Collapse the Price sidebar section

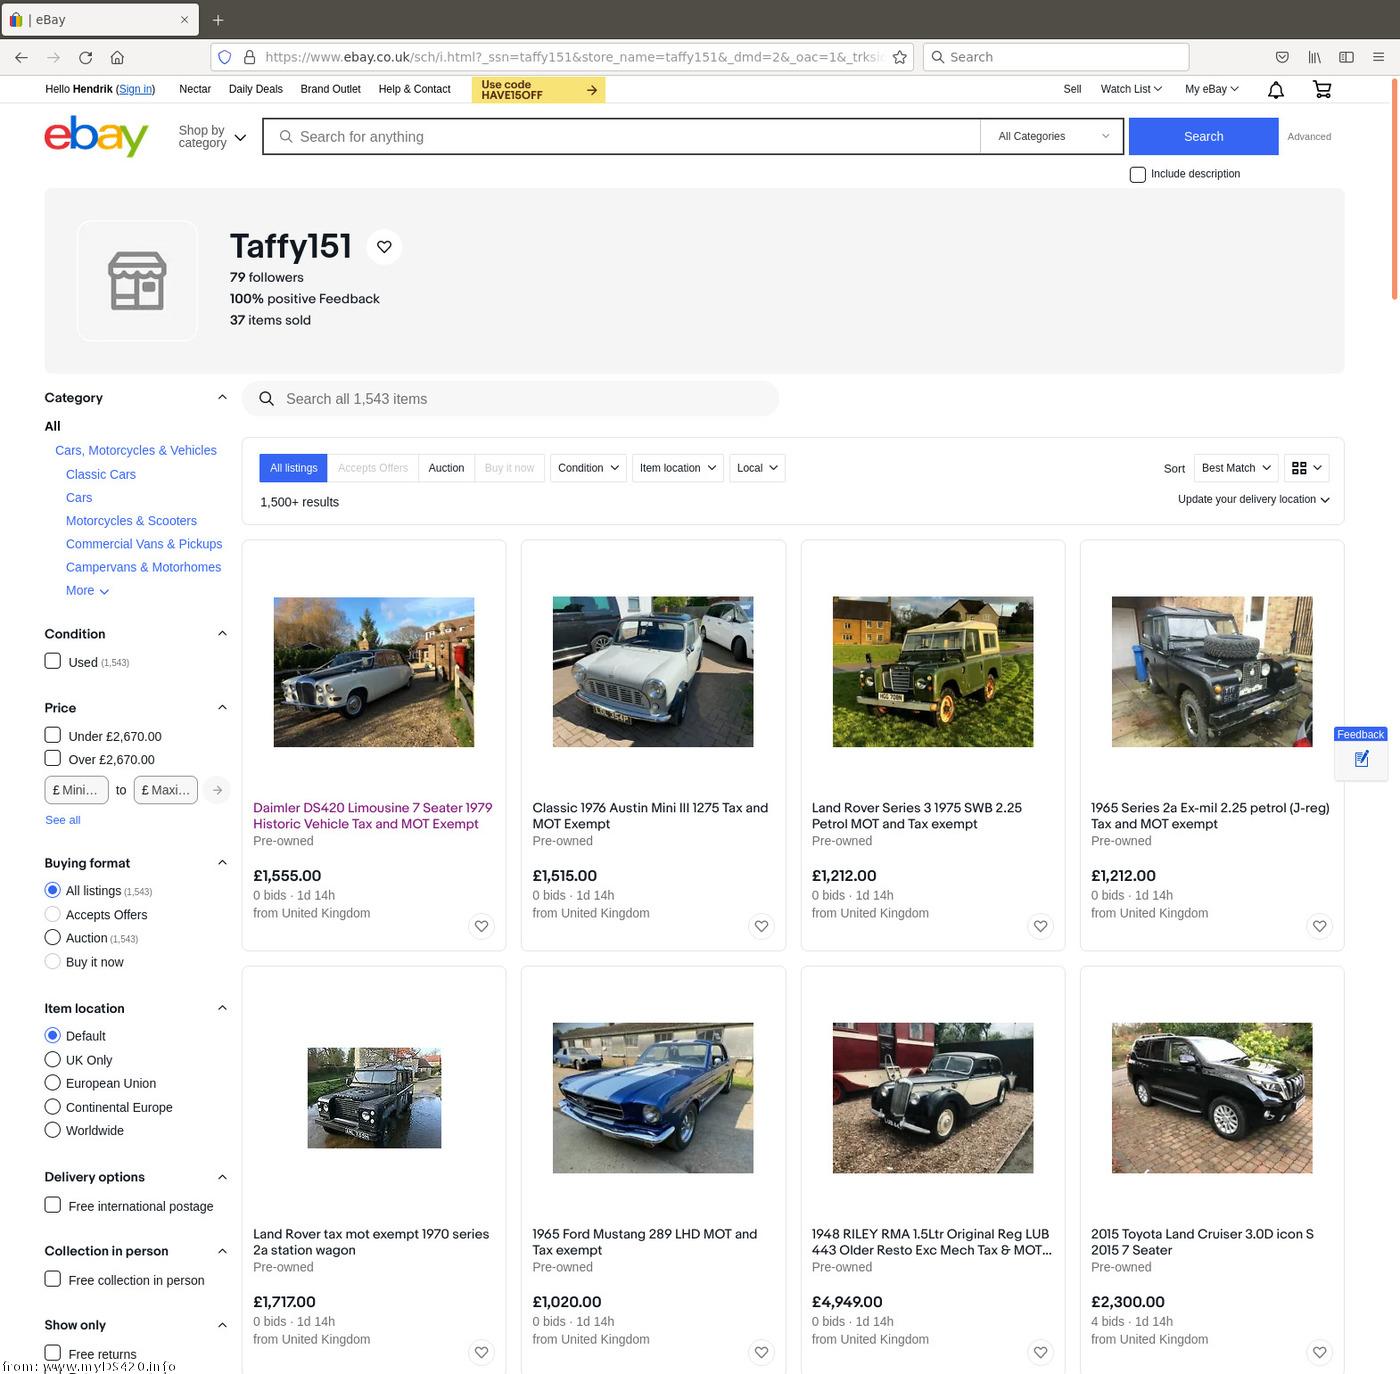point(222,708)
